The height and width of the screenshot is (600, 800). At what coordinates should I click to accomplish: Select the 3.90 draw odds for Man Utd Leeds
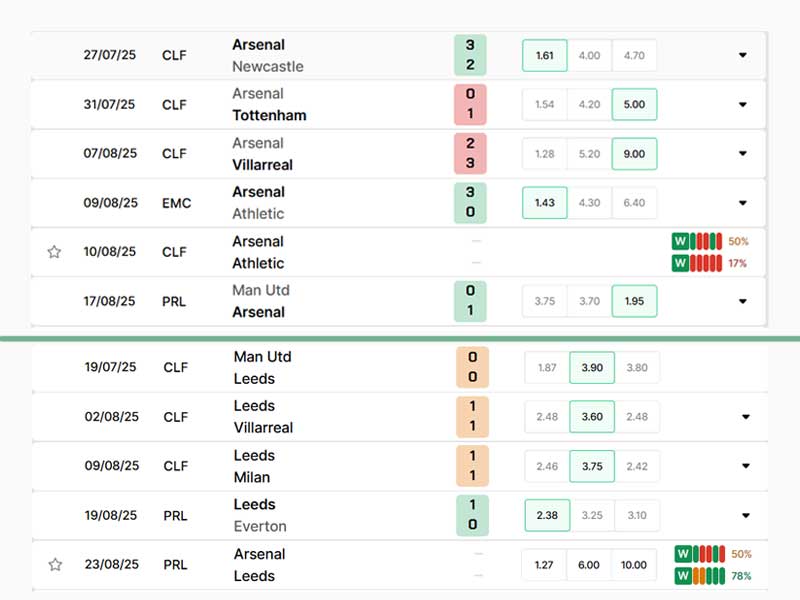pyautogui.click(x=591, y=367)
